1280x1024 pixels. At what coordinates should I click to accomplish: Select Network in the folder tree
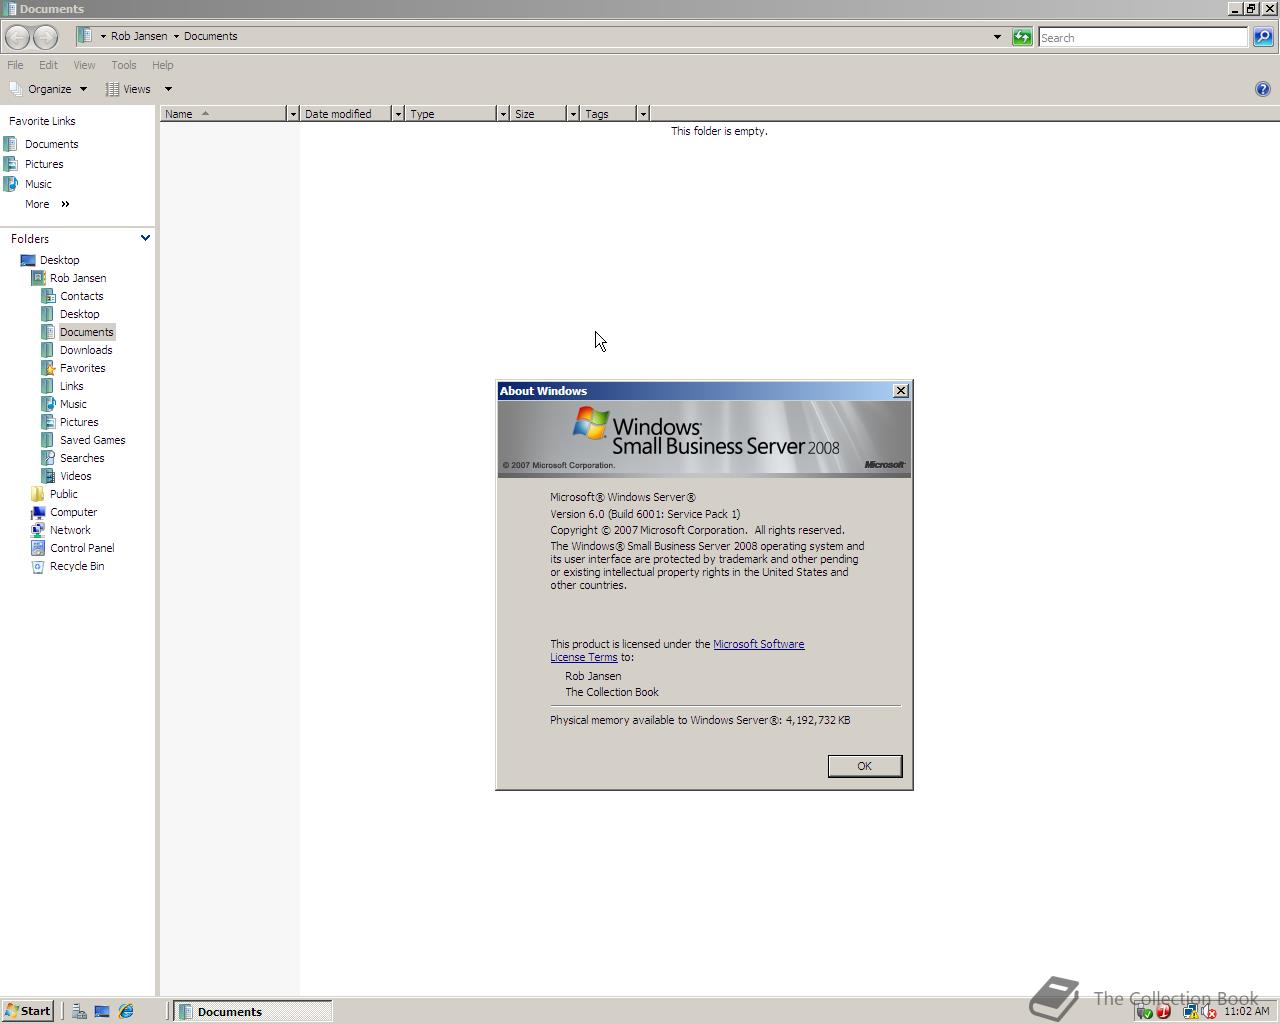tap(70, 530)
